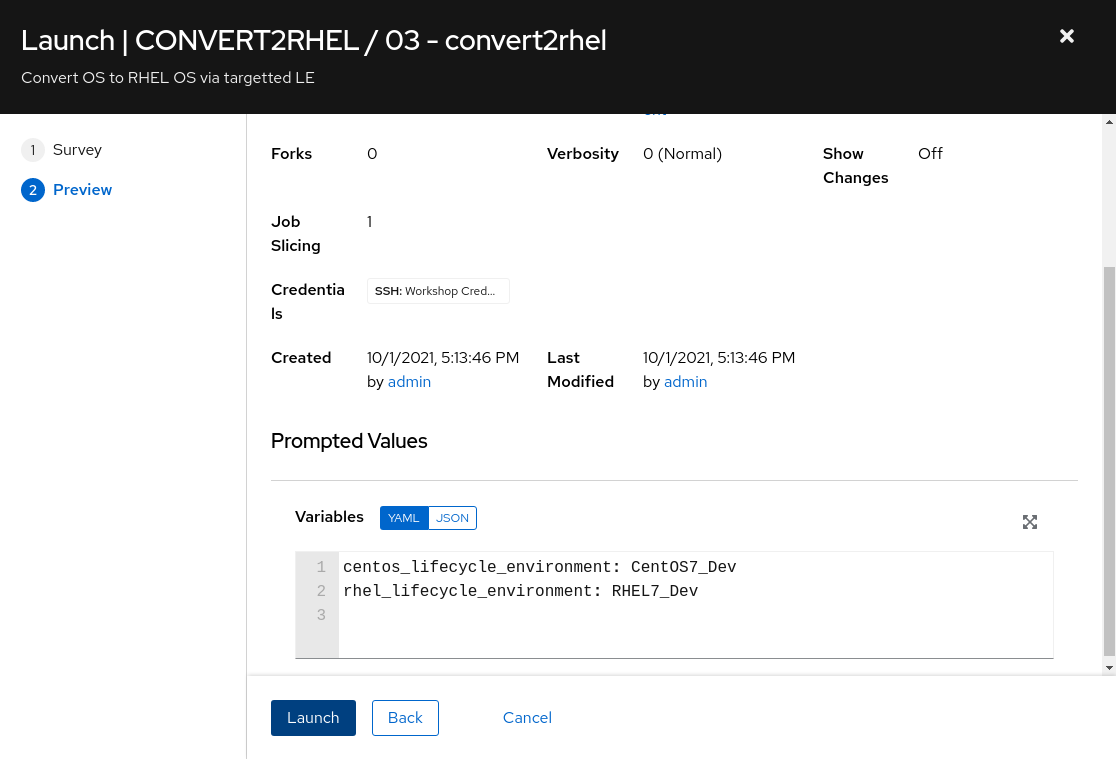Click the Last Modified date value

(x=719, y=357)
